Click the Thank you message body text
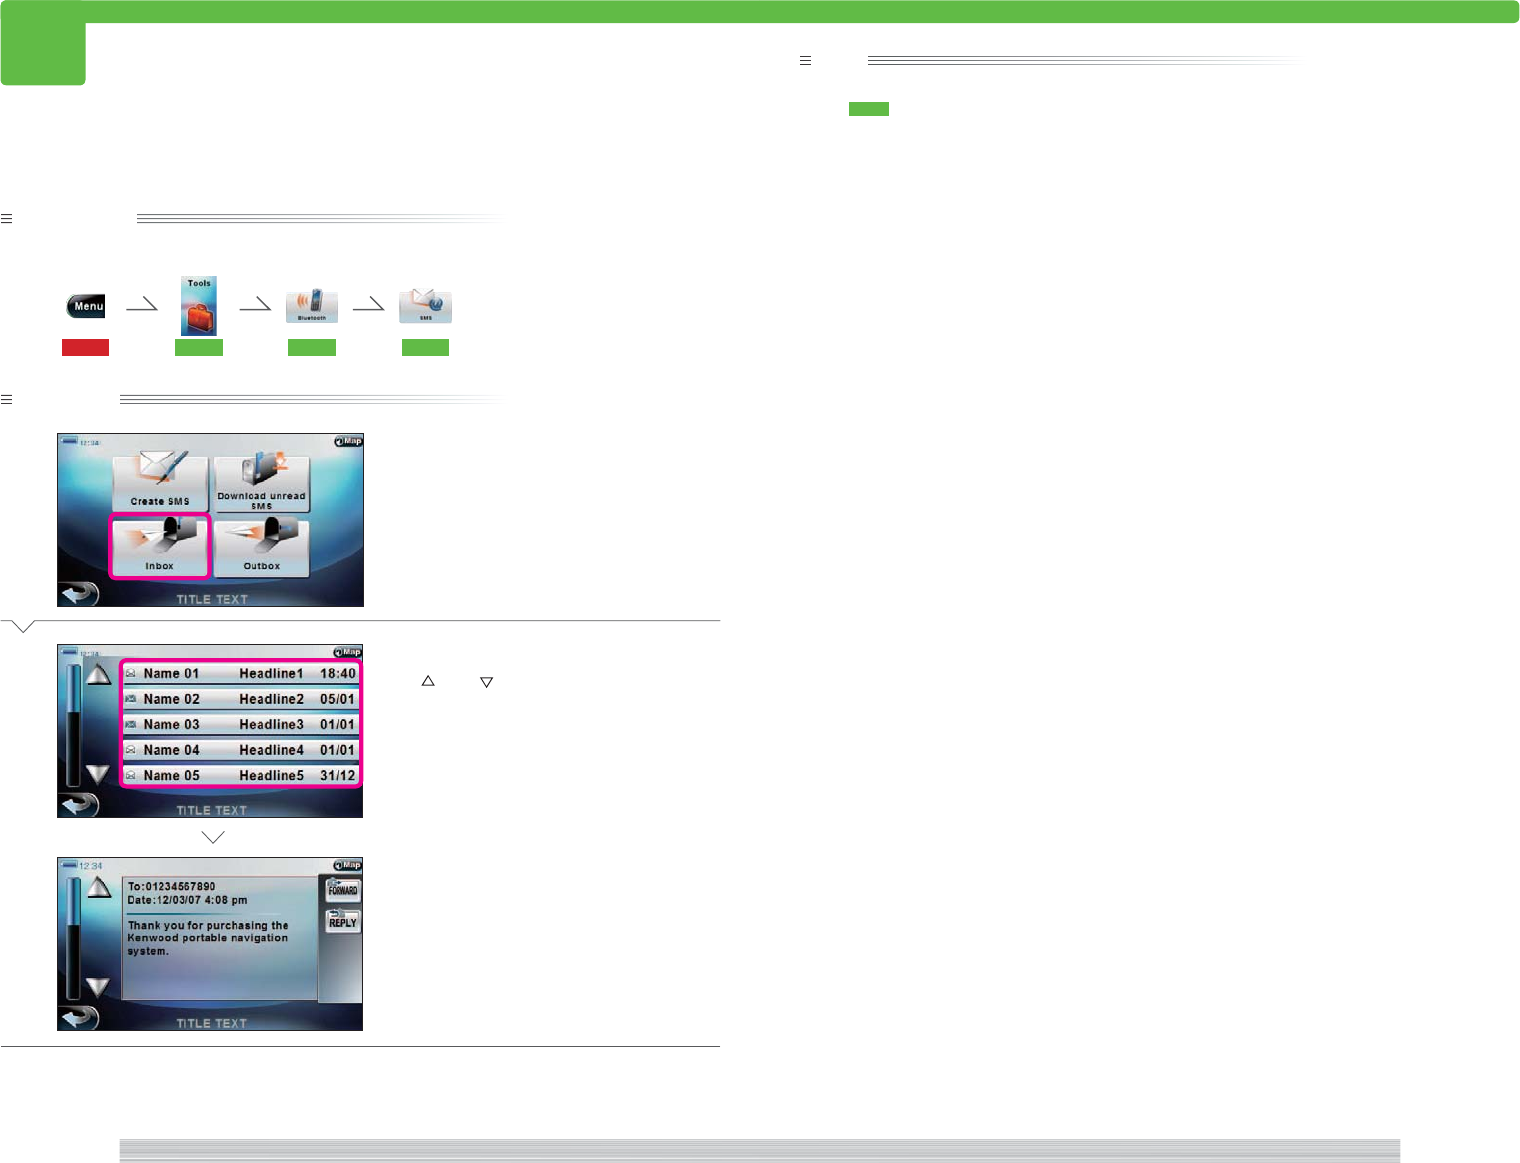The height and width of the screenshot is (1163, 1520). click(x=208, y=938)
